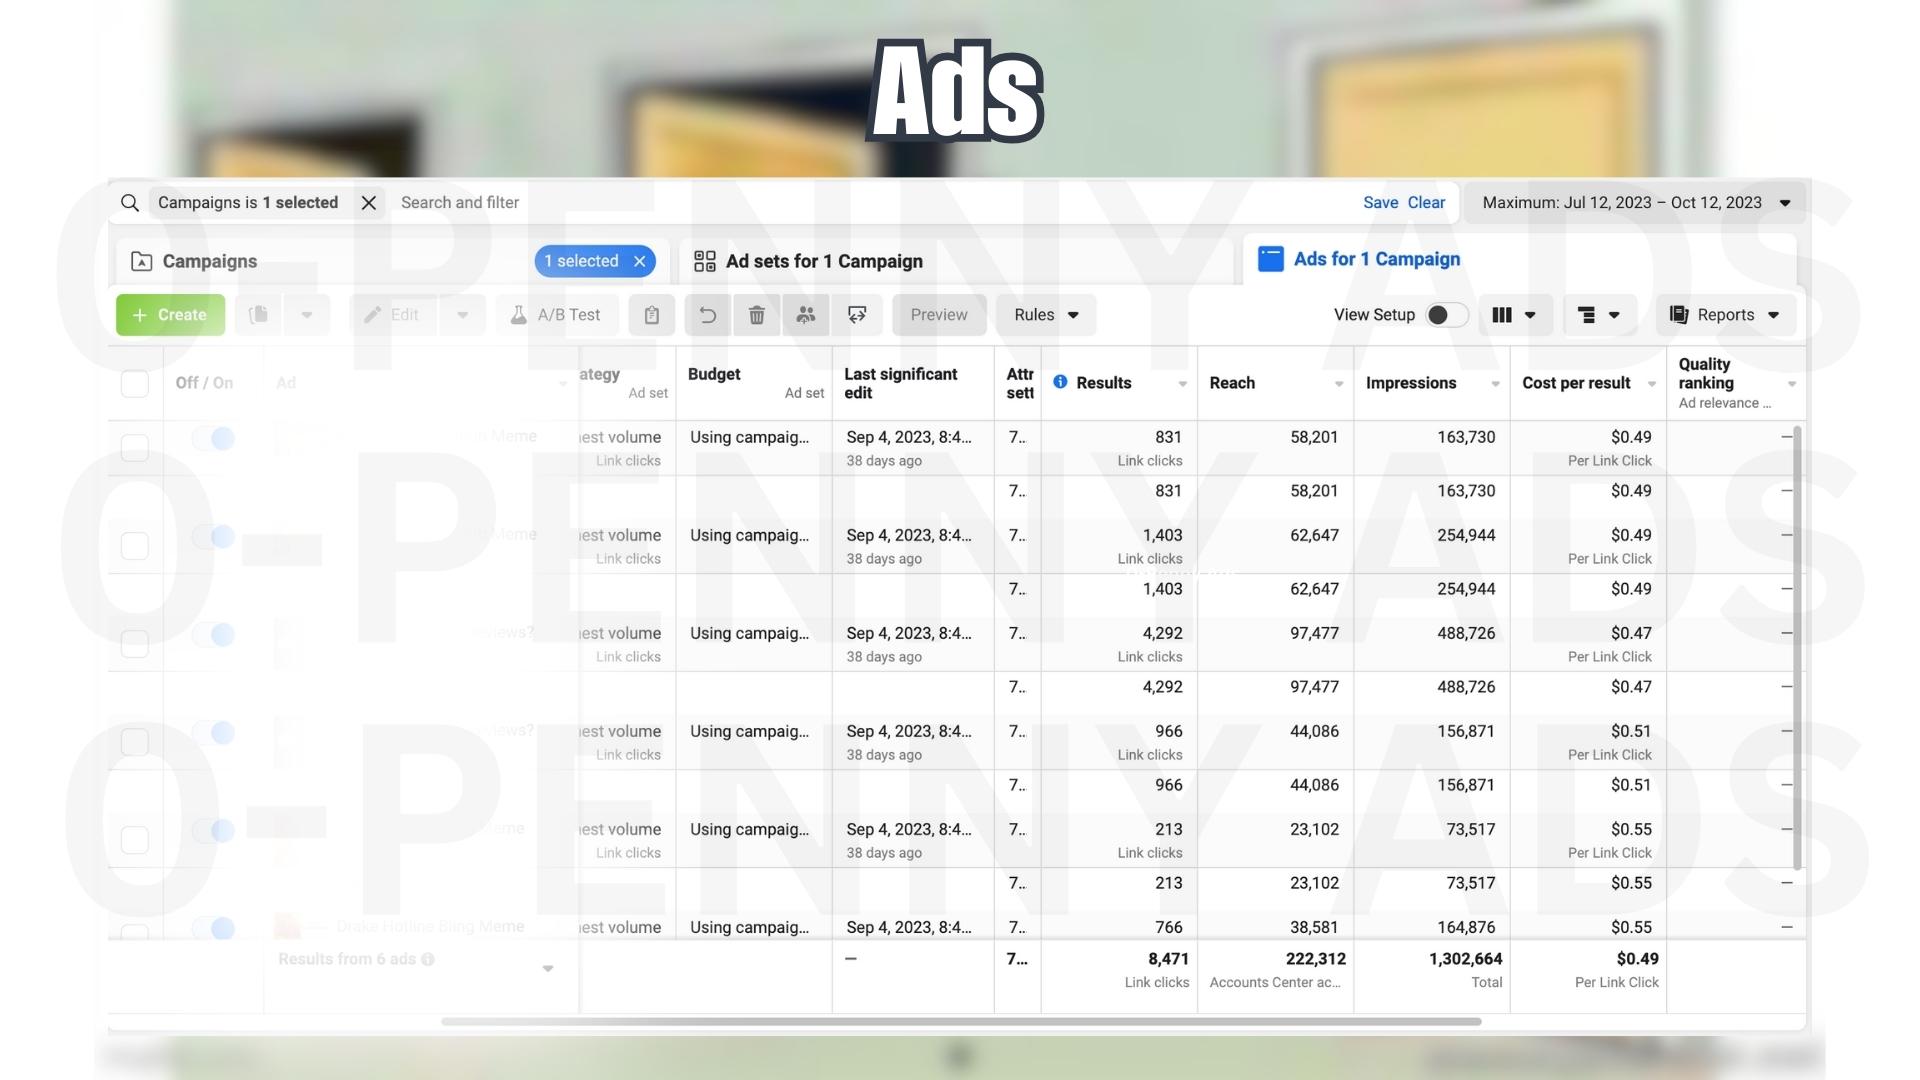1920x1080 pixels.
Task: Click the Edit button
Action: 392,315
